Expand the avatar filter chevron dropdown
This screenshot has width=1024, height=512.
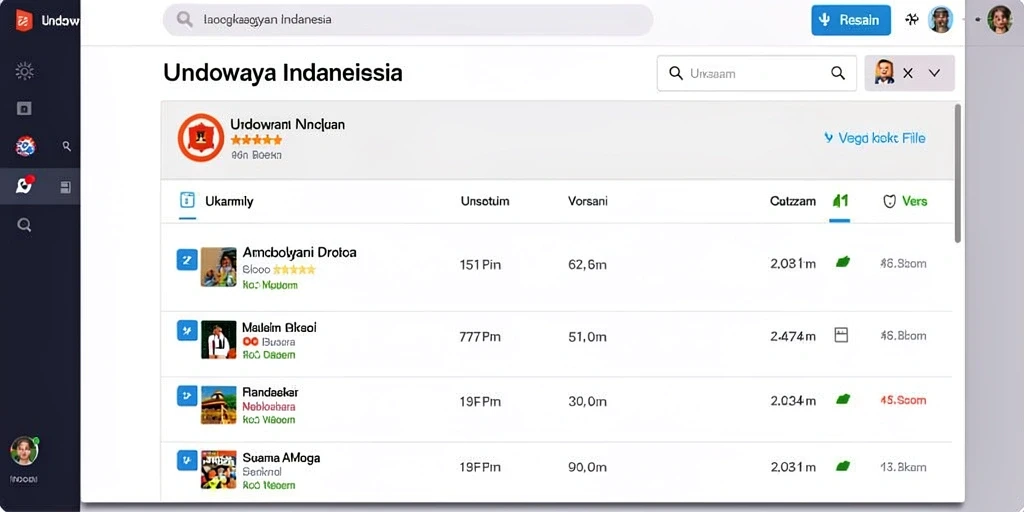pyautogui.click(x=935, y=73)
